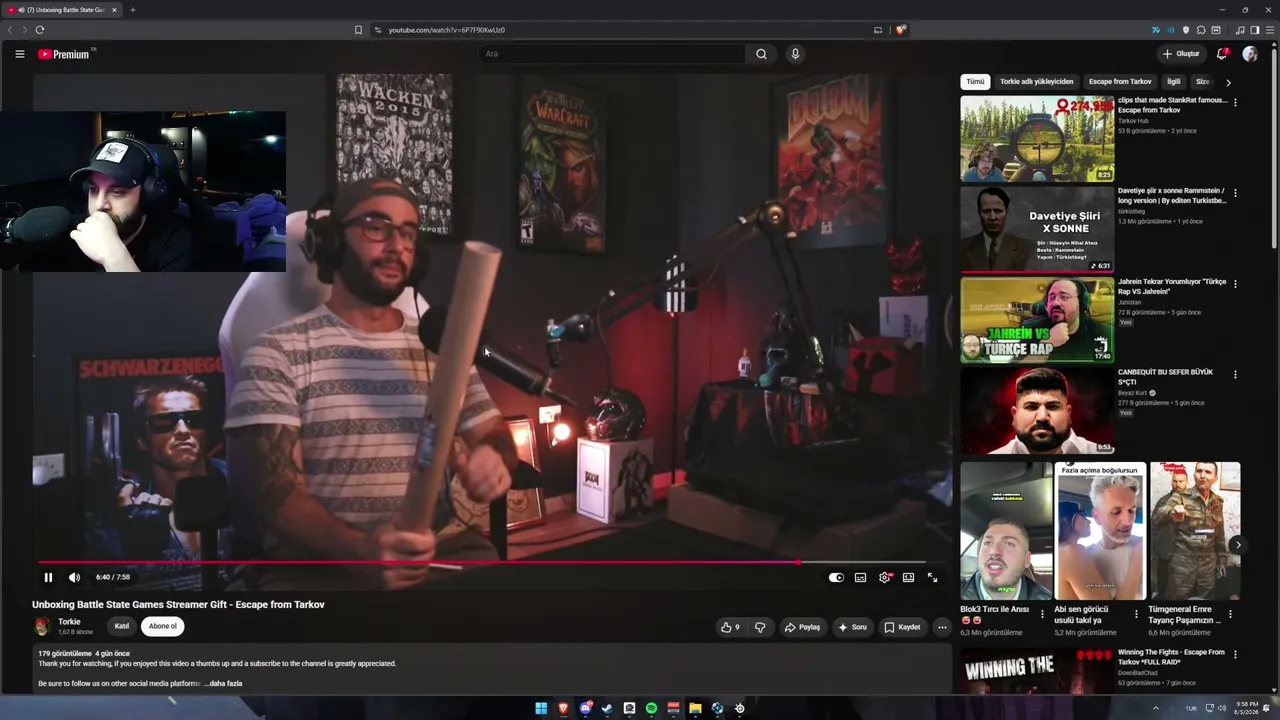1280x720 pixels.
Task: Open Steam from the taskbar
Action: 607,708
